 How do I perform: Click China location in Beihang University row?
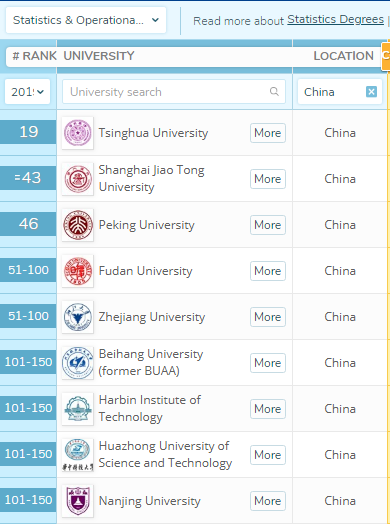pyautogui.click(x=340, y=363)
